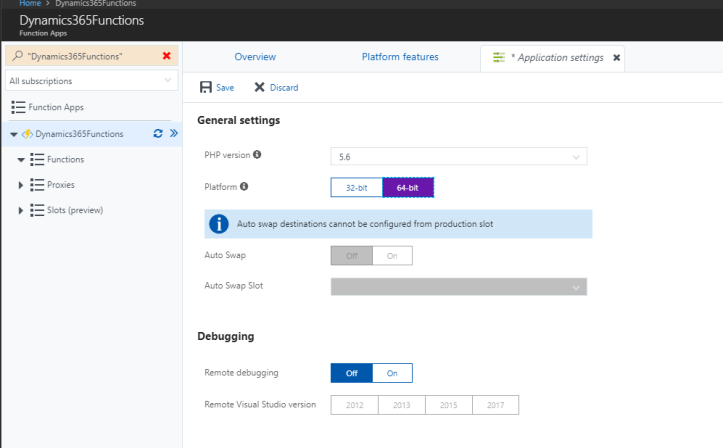Screen dimensions: 723x448
Task: Click the Save button label
Action: 225,88
